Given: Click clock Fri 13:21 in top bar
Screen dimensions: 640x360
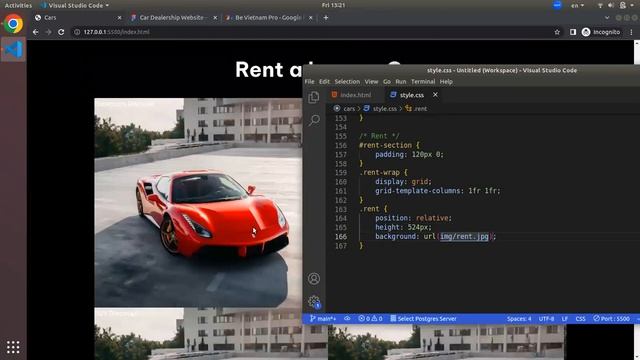Looking at the screenshot, I should [333, 5].
